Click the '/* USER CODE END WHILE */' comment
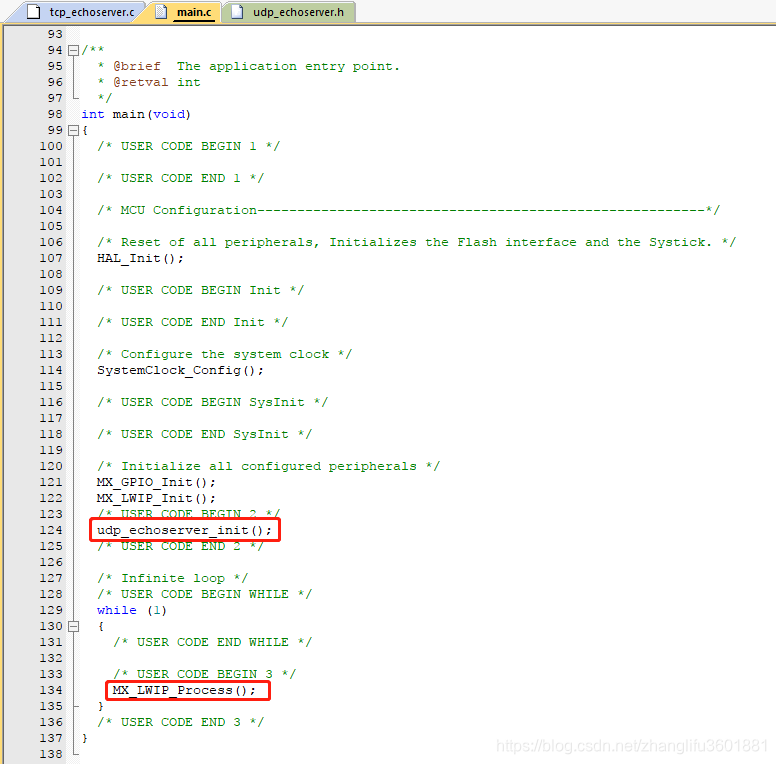Screen dimensions: 776x764 (x=213, y=642)
